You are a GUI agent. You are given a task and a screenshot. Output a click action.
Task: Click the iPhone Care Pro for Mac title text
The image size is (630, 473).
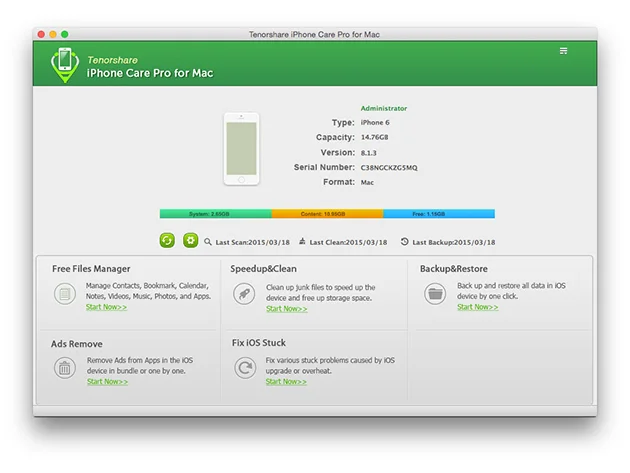click(x=150, y=73)
